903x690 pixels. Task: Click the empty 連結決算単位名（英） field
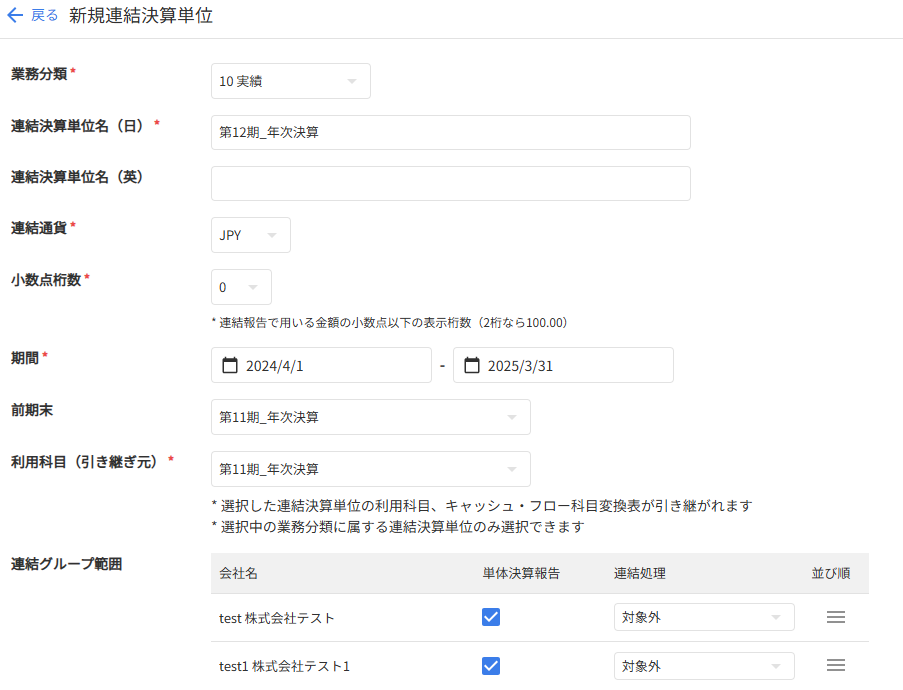tap(450, 183)
